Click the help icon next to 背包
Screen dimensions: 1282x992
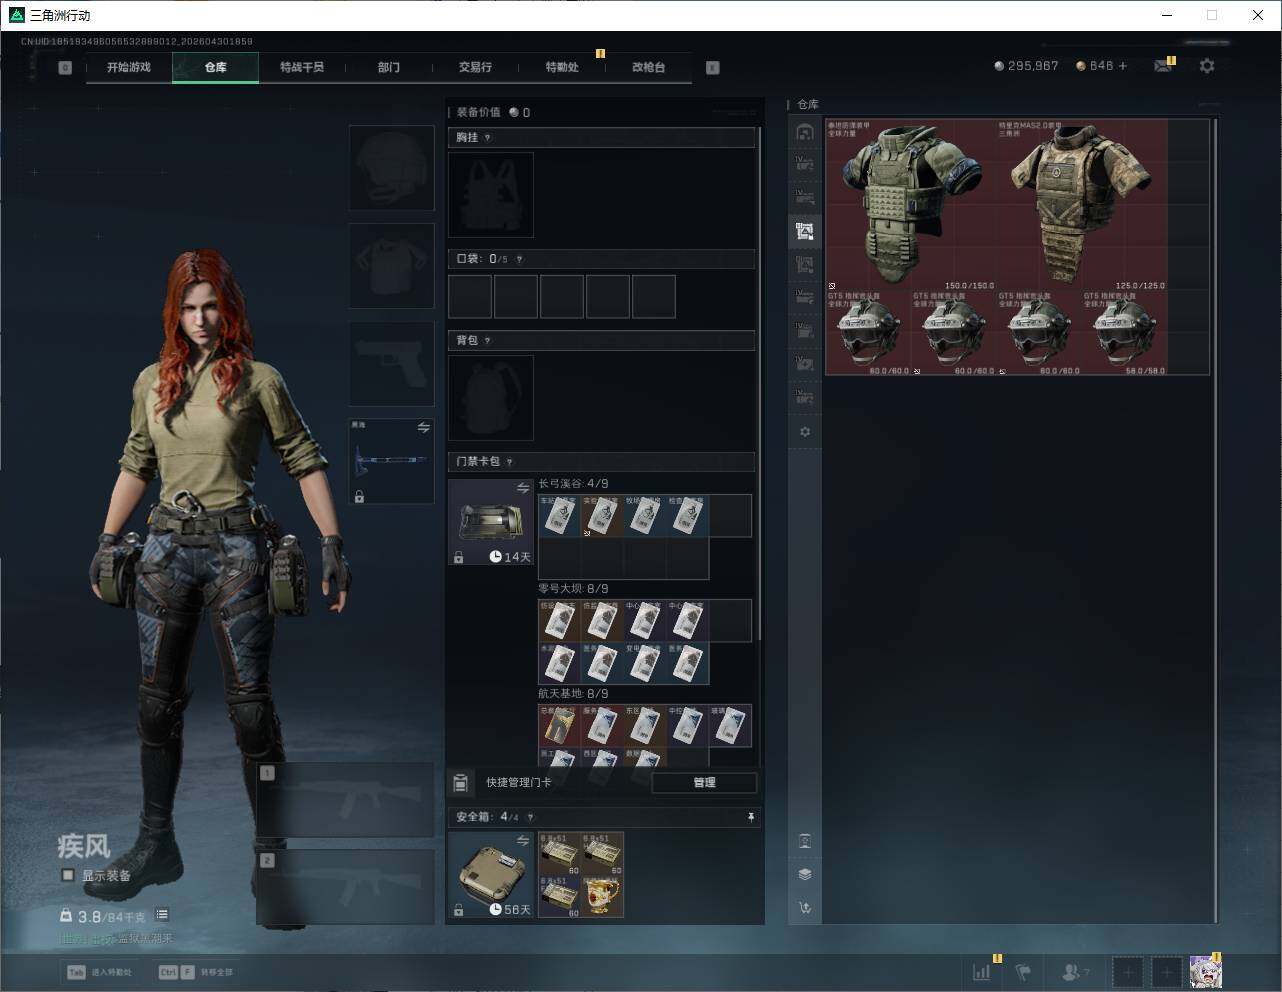[487, 341]
